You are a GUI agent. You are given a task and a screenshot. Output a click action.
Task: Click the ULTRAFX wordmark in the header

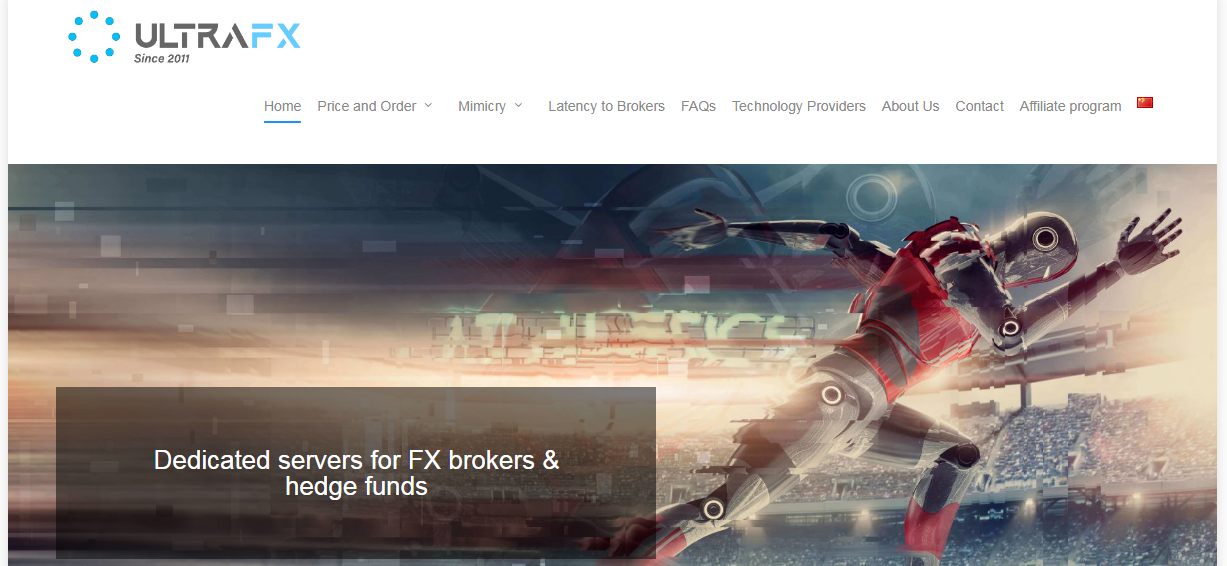coord(217,37)
